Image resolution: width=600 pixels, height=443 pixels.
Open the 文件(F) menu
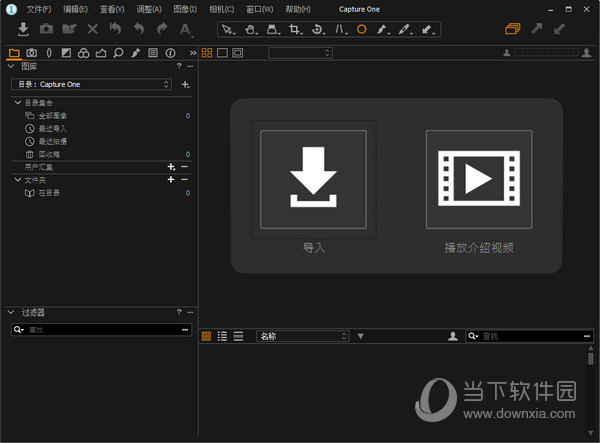39,9
